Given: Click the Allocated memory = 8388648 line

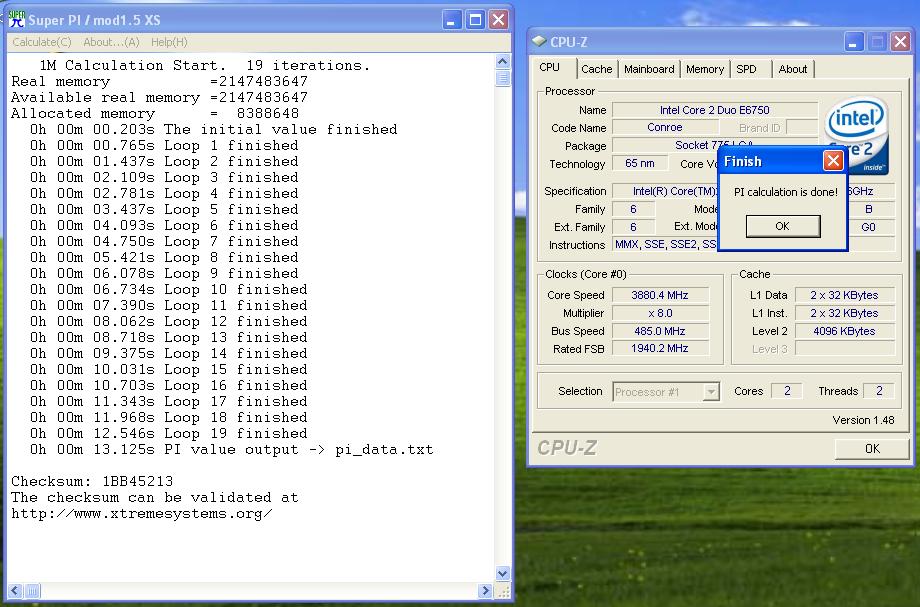Looking at the screenshot, I should 155,114.
